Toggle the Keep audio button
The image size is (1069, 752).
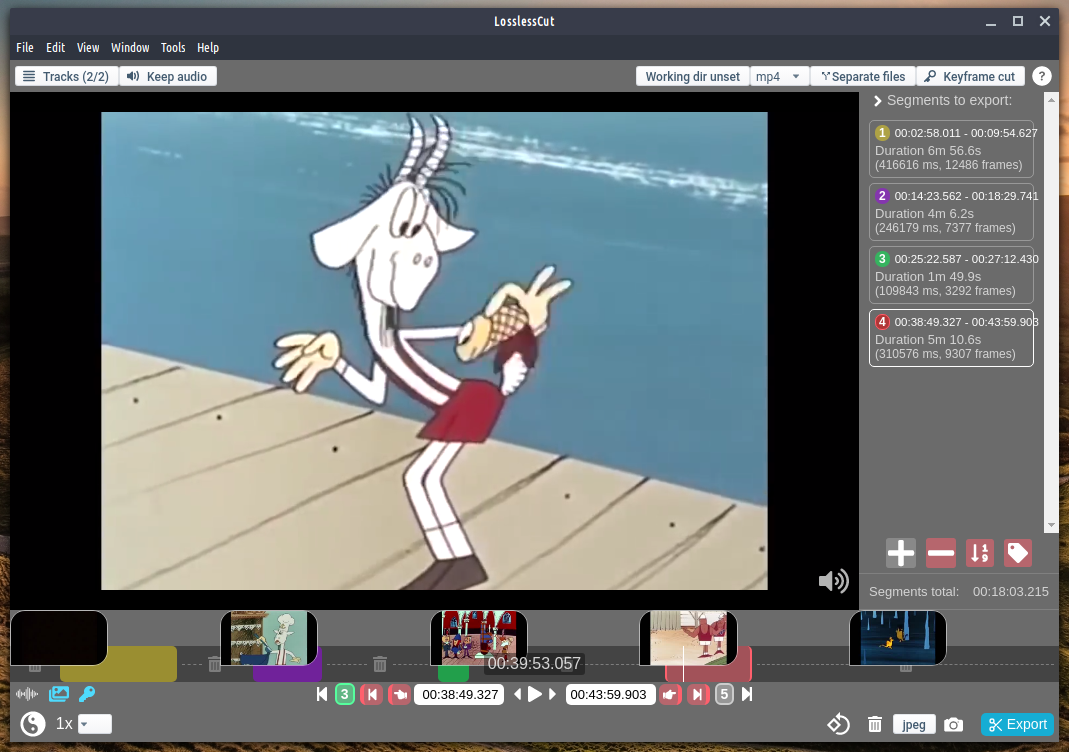click(x=168, y=76)
